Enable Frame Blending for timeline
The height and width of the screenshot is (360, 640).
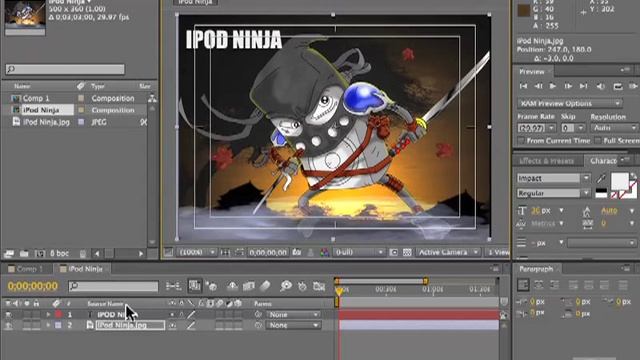coord(249,286)
